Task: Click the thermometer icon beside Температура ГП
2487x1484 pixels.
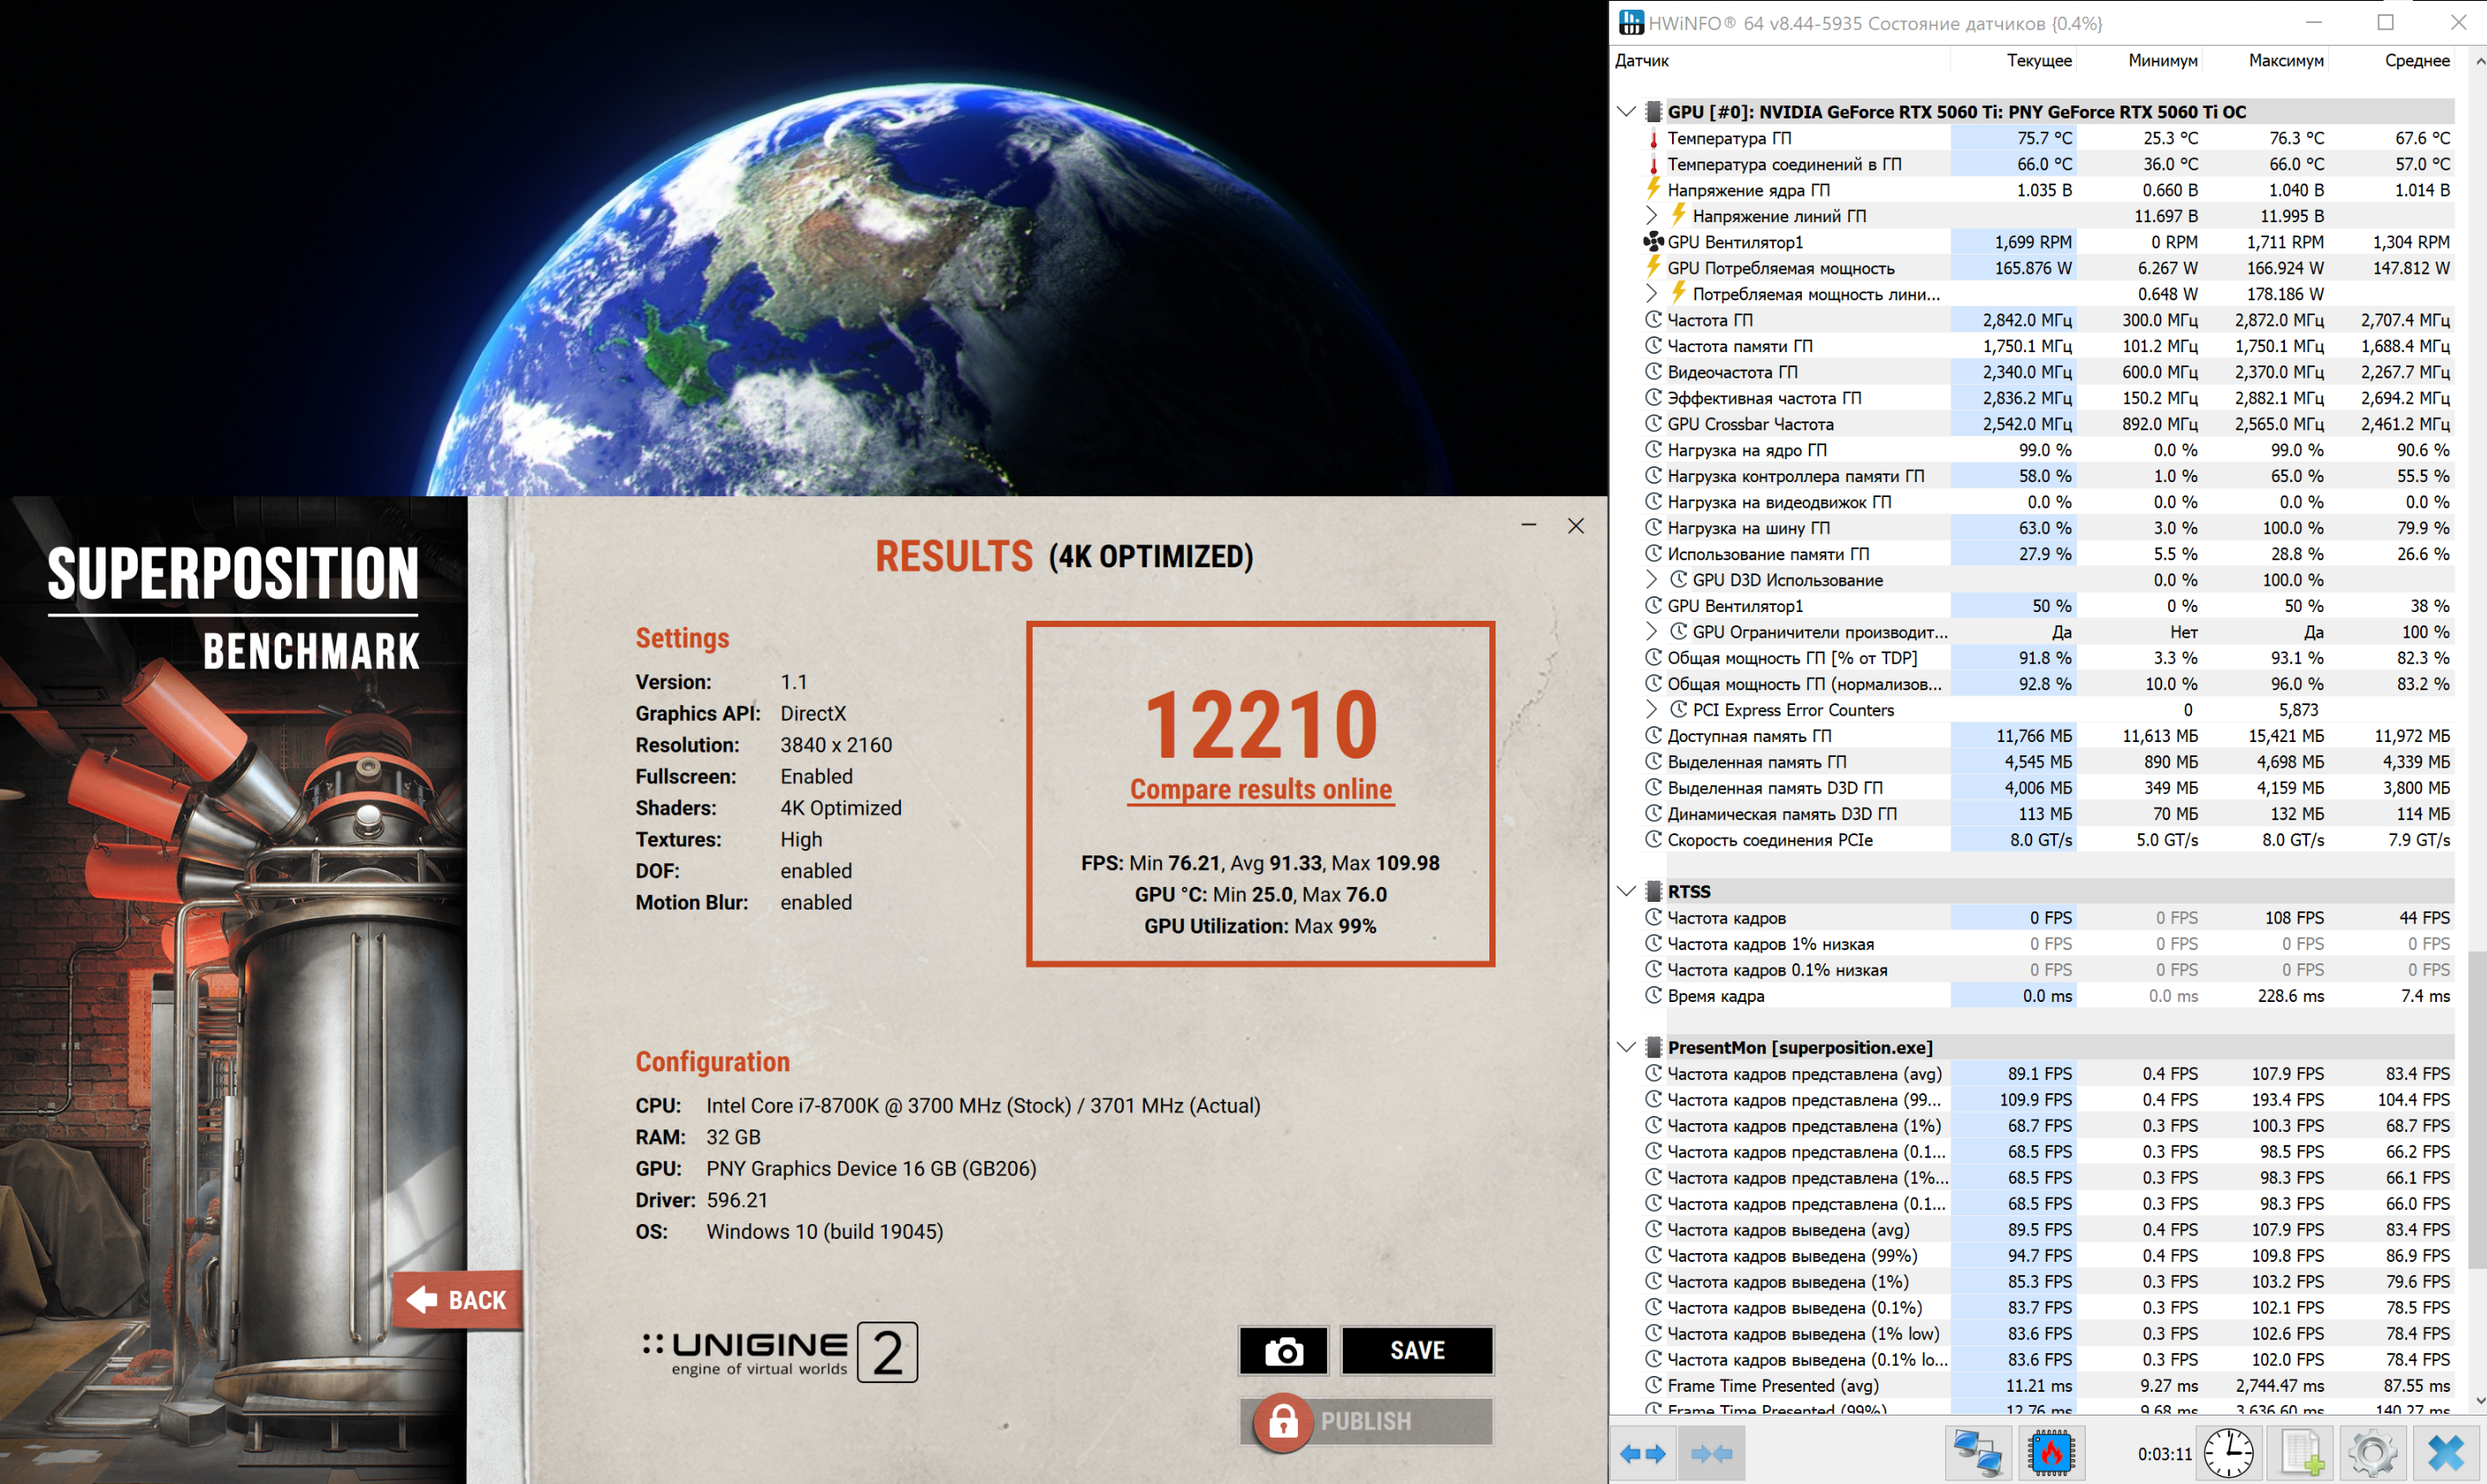Action: [x=1653, y=138]
